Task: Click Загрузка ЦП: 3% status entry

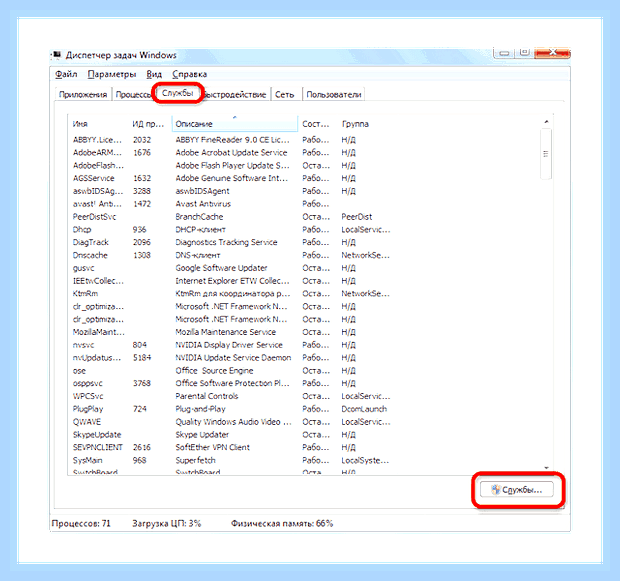Action: [166, 524]
